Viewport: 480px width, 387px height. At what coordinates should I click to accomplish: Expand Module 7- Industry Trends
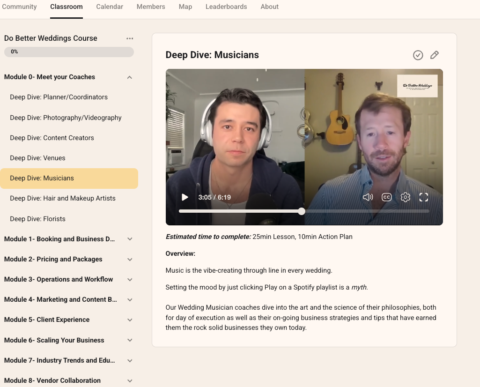click(130, 361)
